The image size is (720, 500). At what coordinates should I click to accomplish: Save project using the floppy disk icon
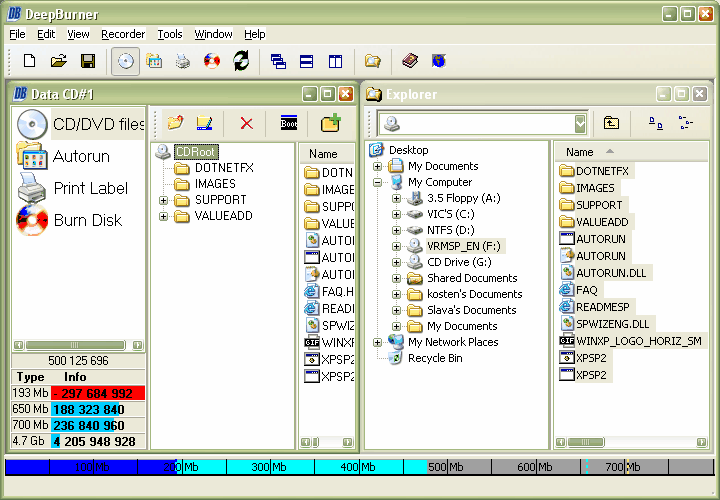coord(88,61)
